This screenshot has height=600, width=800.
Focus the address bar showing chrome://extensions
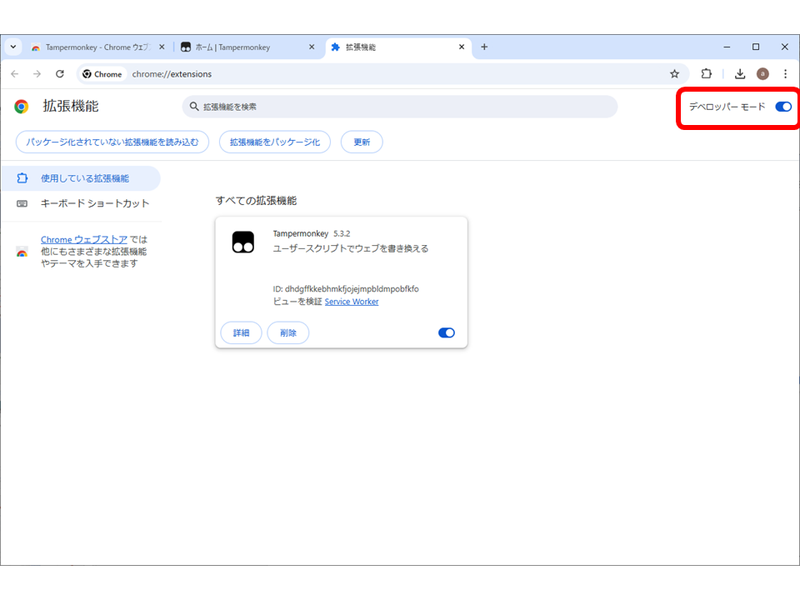pyautogui.click(x=383, y=74)
